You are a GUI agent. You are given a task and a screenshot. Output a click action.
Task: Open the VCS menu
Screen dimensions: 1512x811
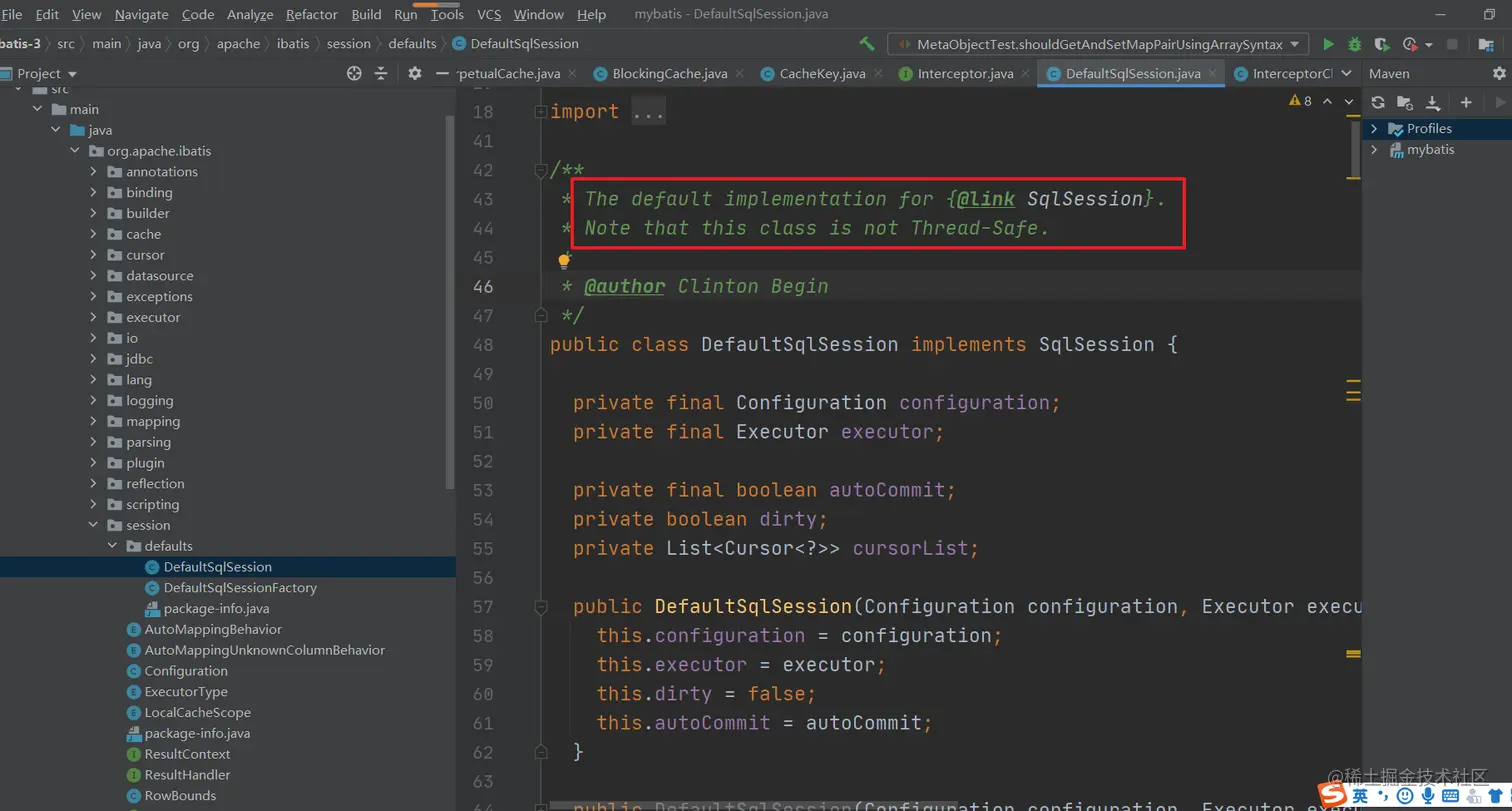click(489, 14)
